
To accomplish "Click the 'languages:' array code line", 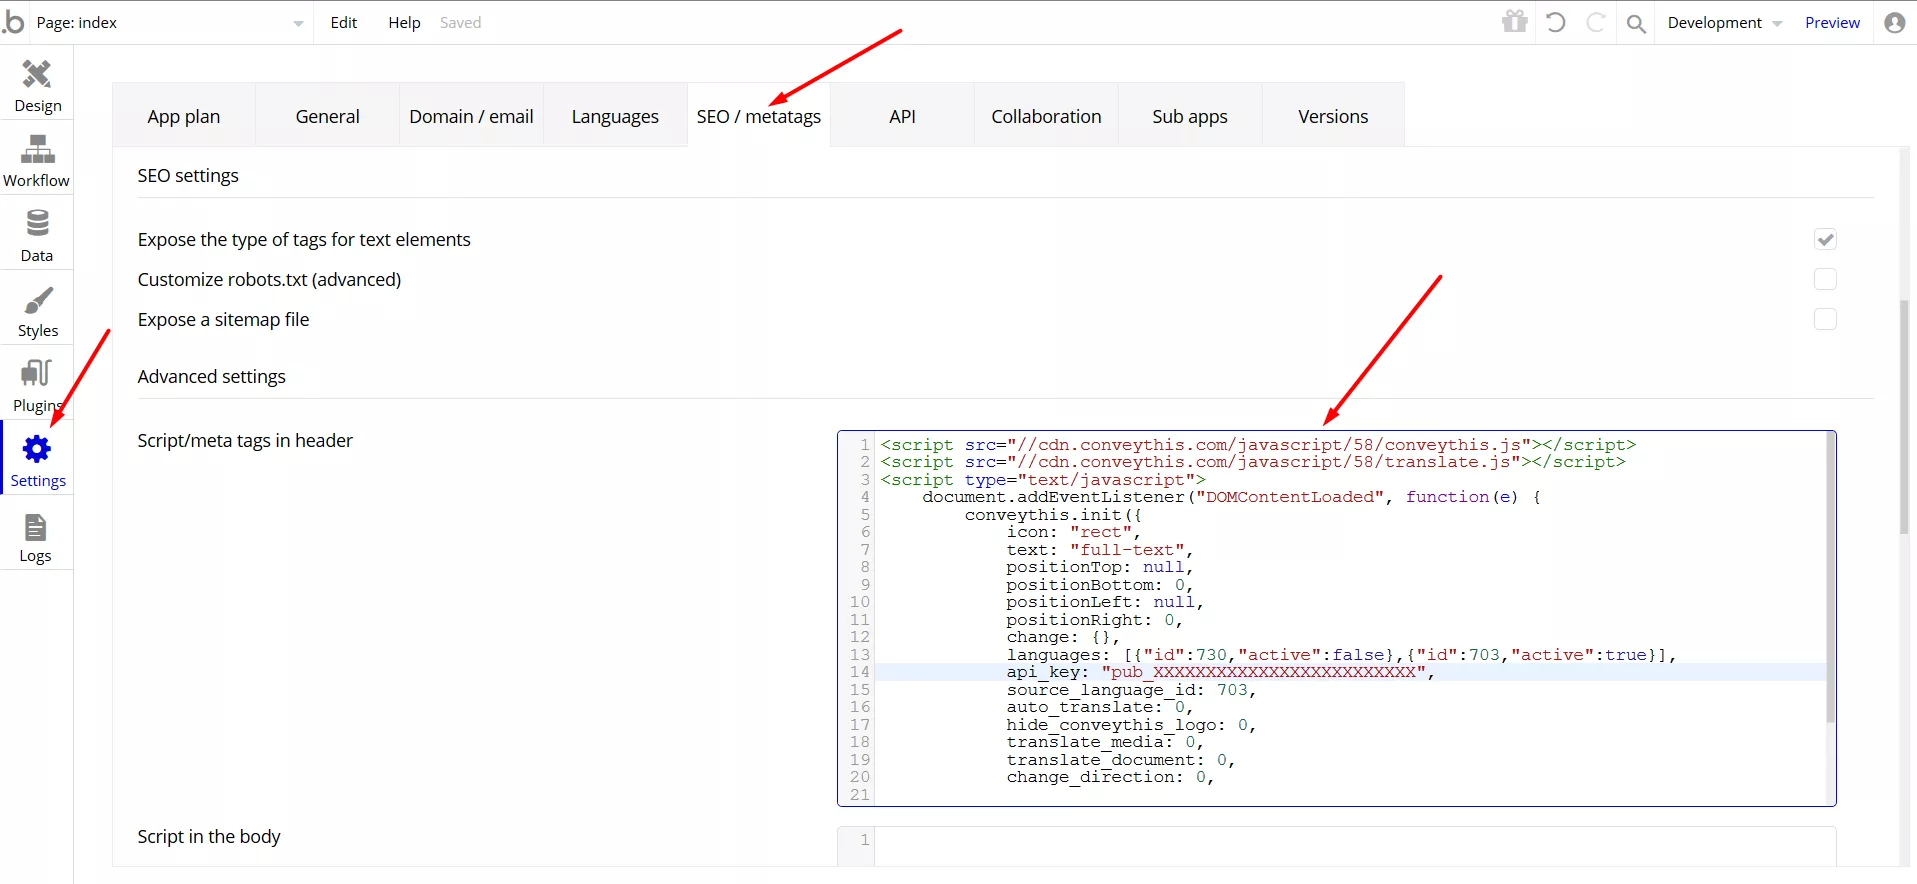I will [1341, 655].
